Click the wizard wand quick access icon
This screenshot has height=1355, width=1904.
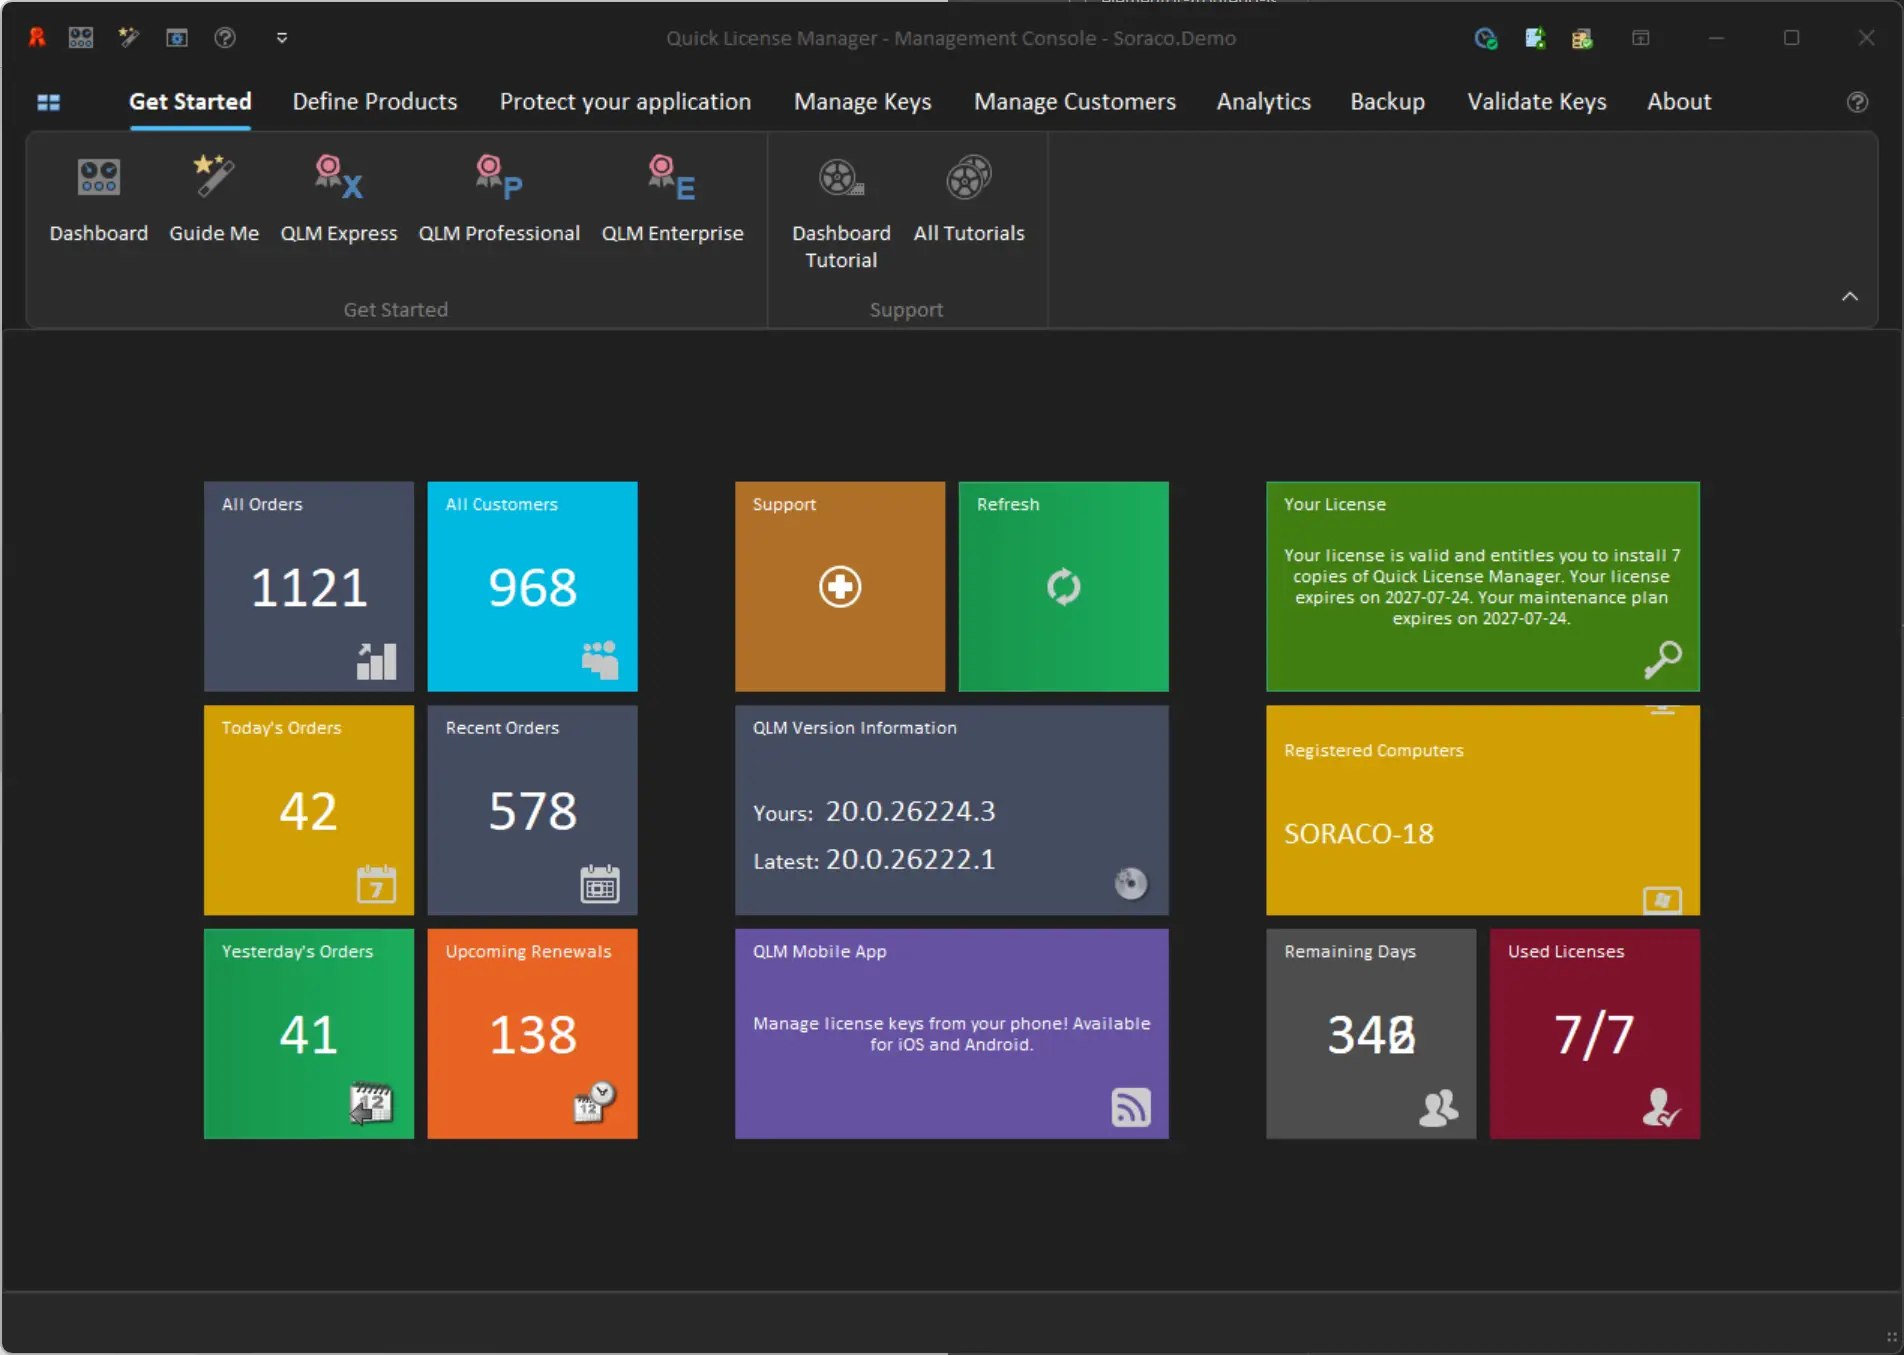pos(129,38)
